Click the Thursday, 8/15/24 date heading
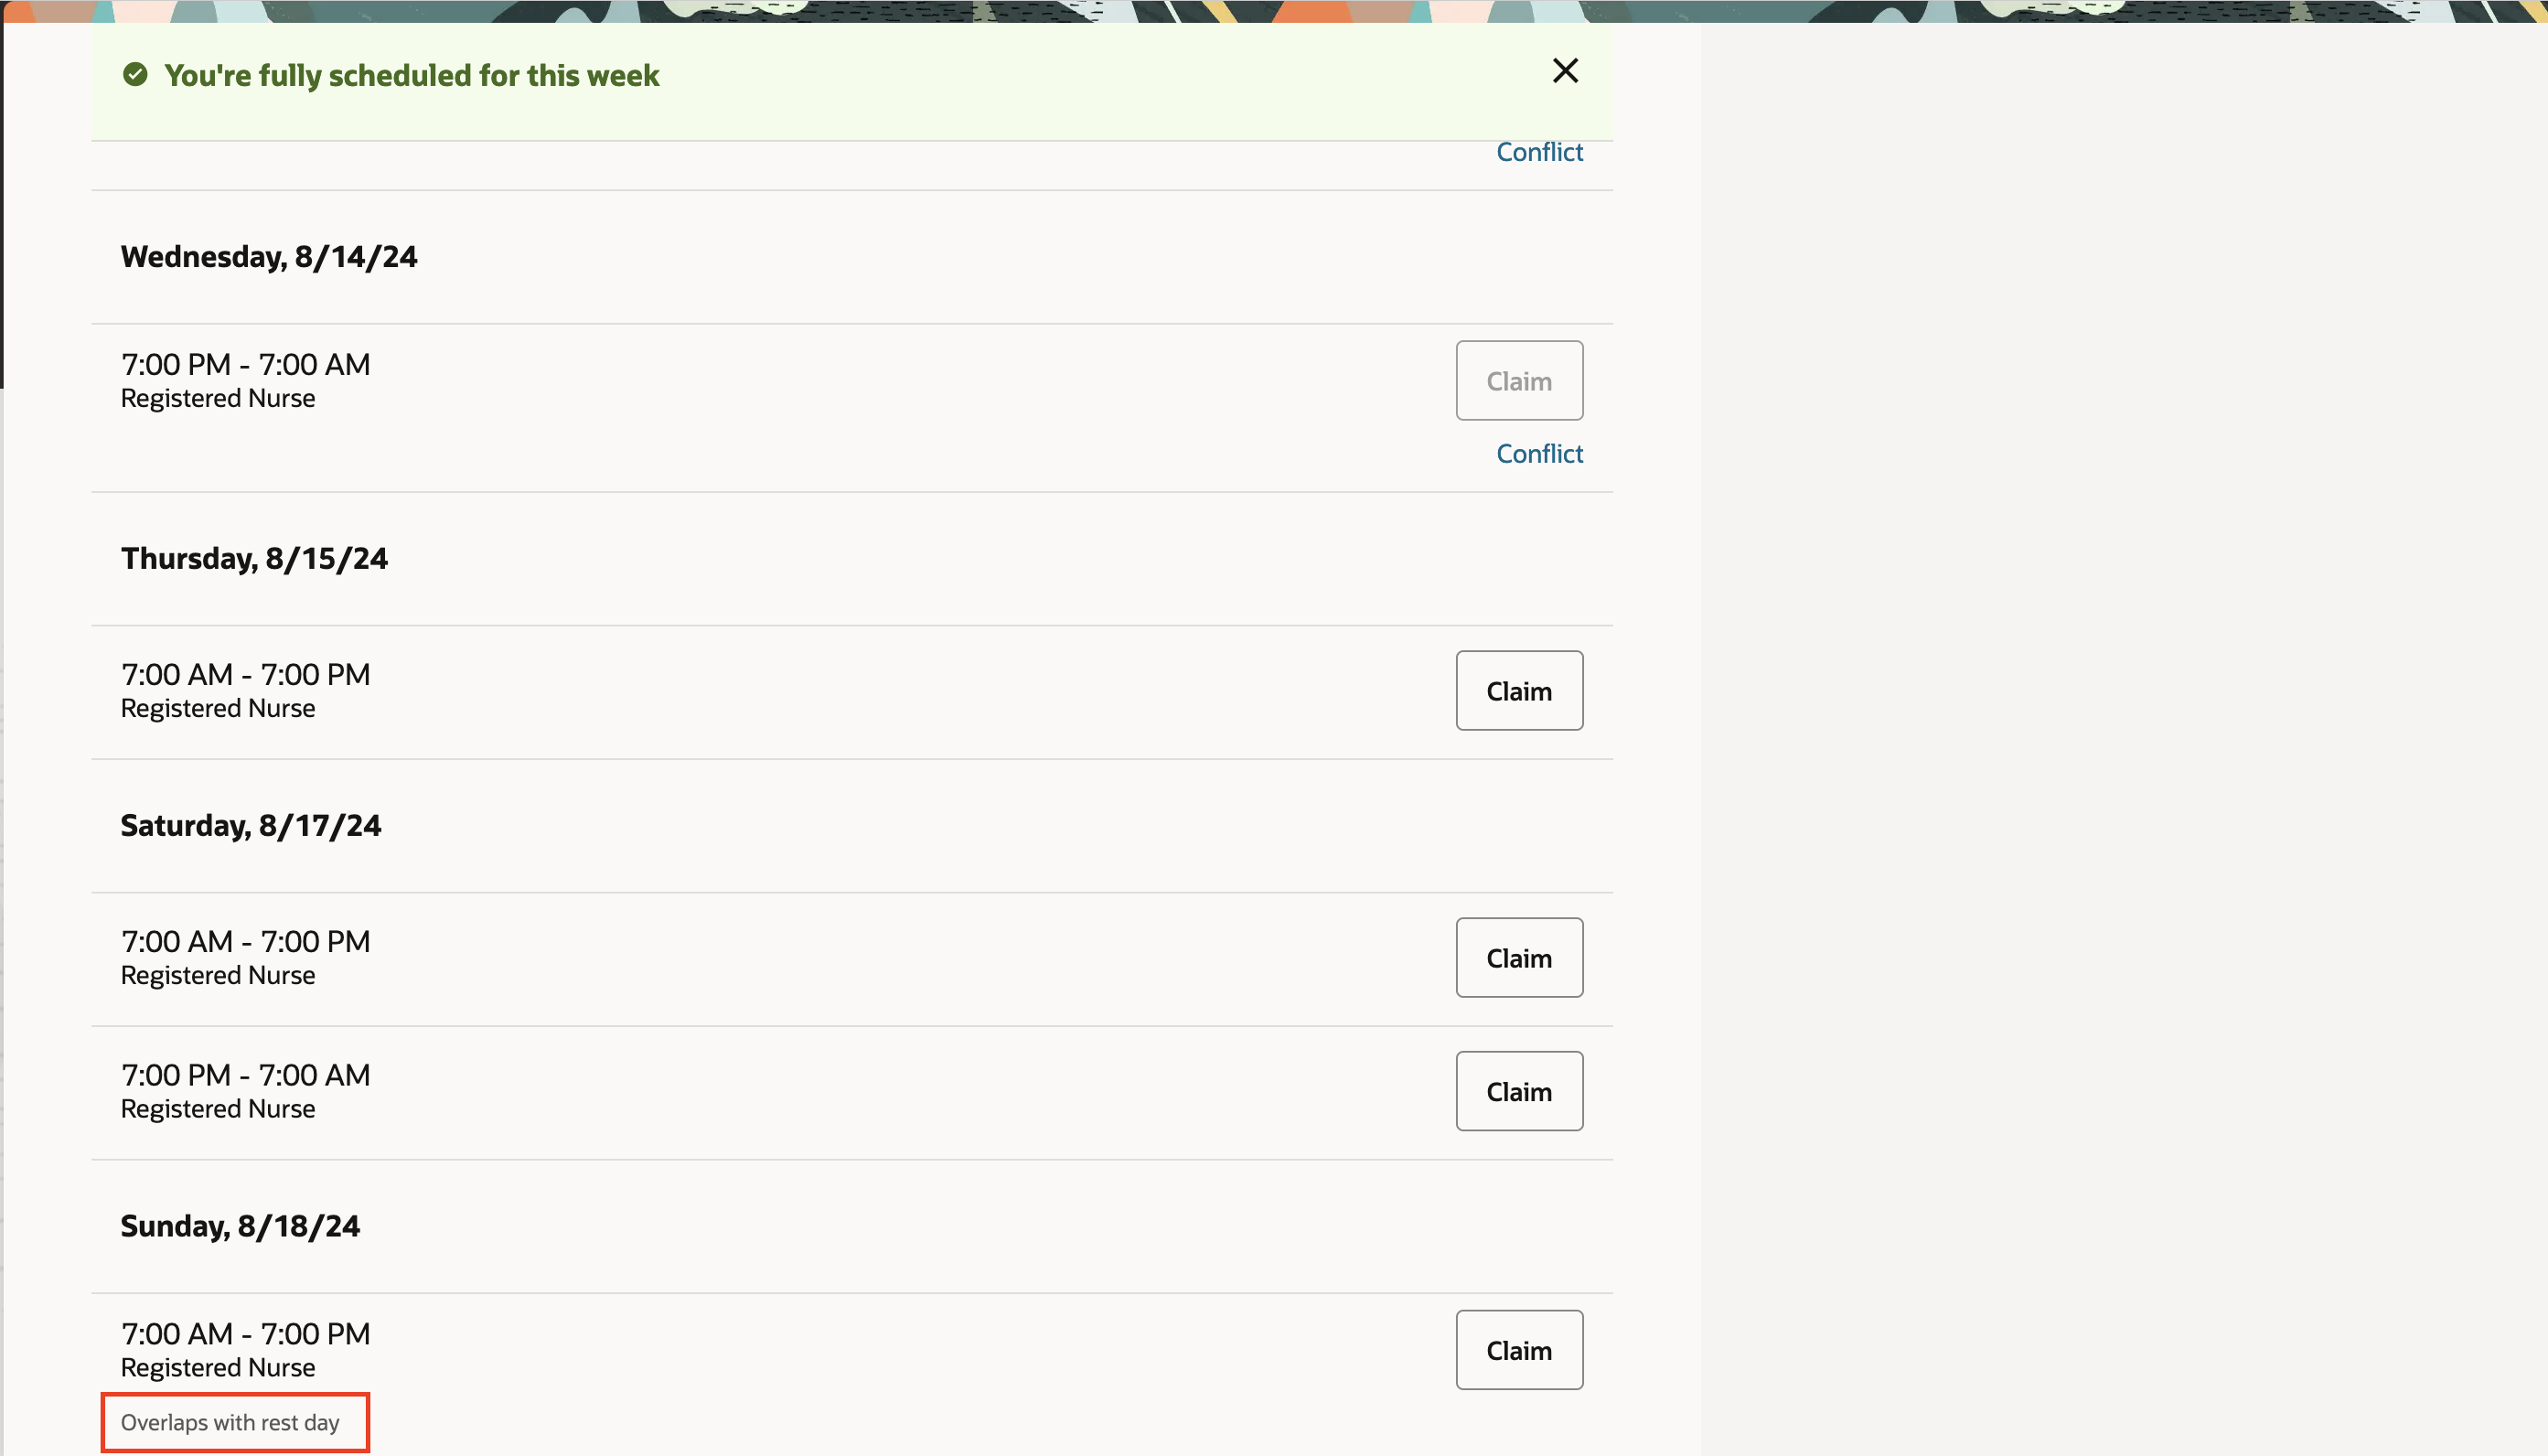This screenshot has width=2548, height=1456. [254, 559]
